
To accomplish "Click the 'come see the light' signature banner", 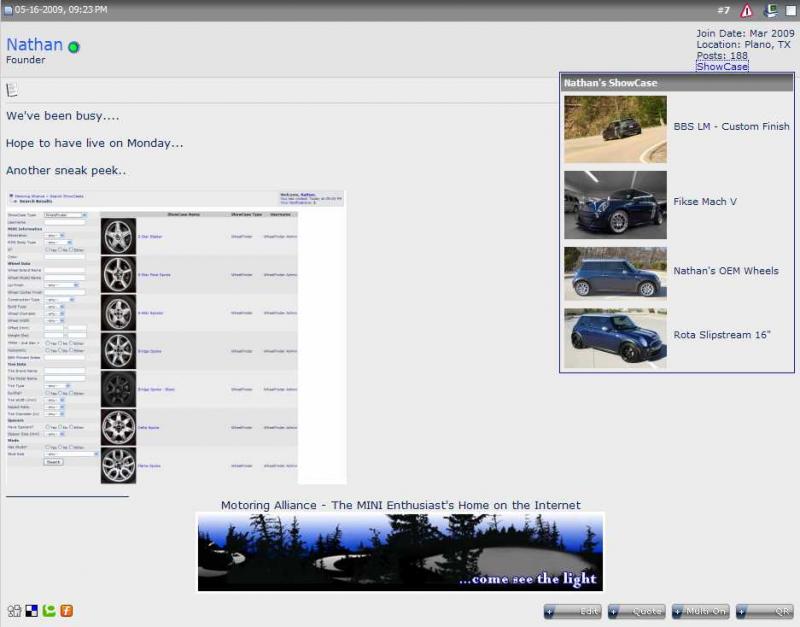I will tap(400, 551).
